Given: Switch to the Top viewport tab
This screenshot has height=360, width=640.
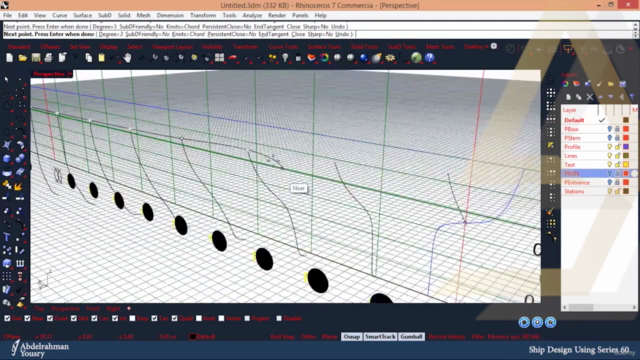Looking at the screenshot, I should click(x=39, y=309).
